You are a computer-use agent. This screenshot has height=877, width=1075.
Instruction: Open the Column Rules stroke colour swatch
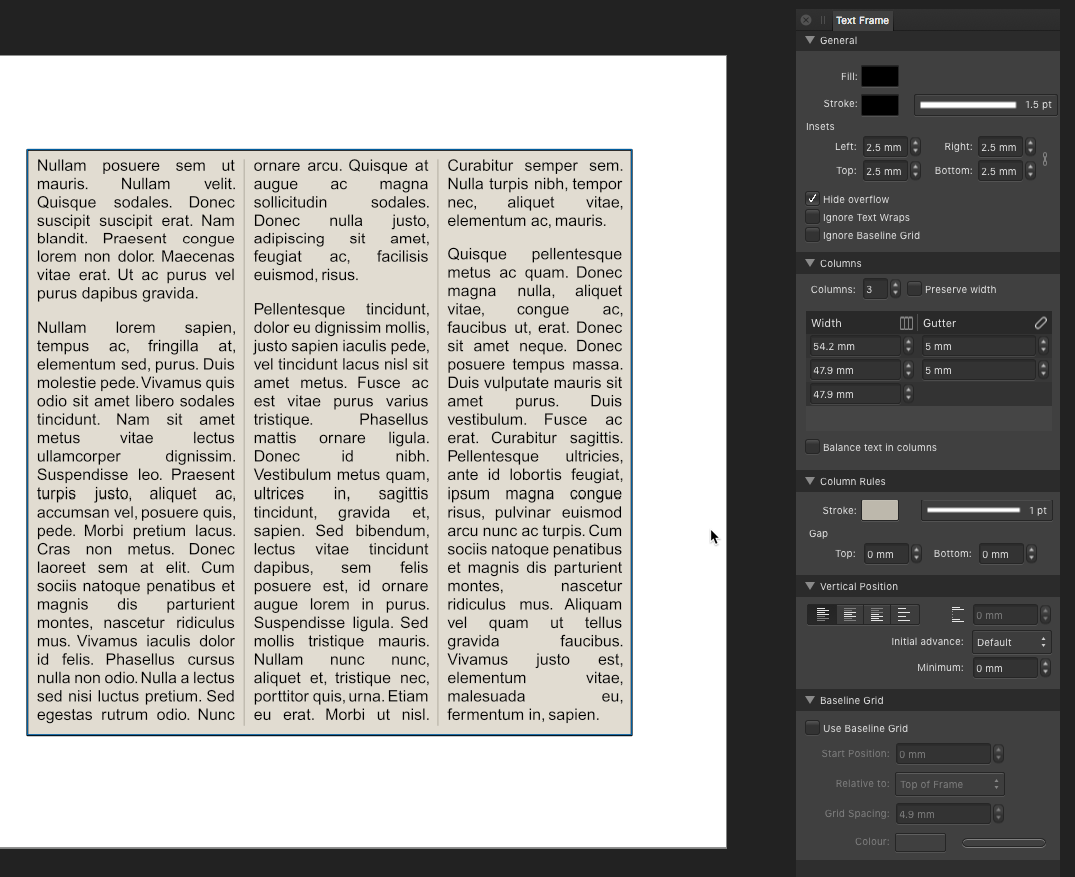[x=880, y=510]
